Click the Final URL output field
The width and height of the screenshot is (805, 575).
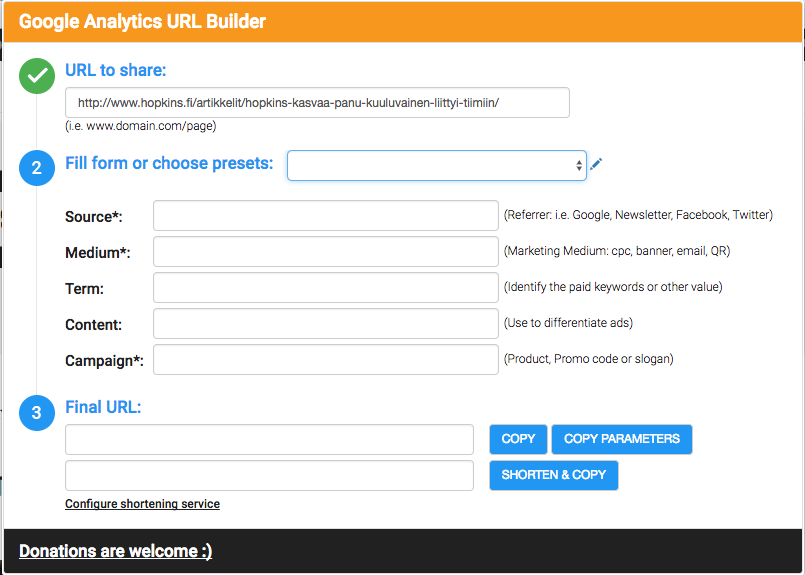[269, 439]
